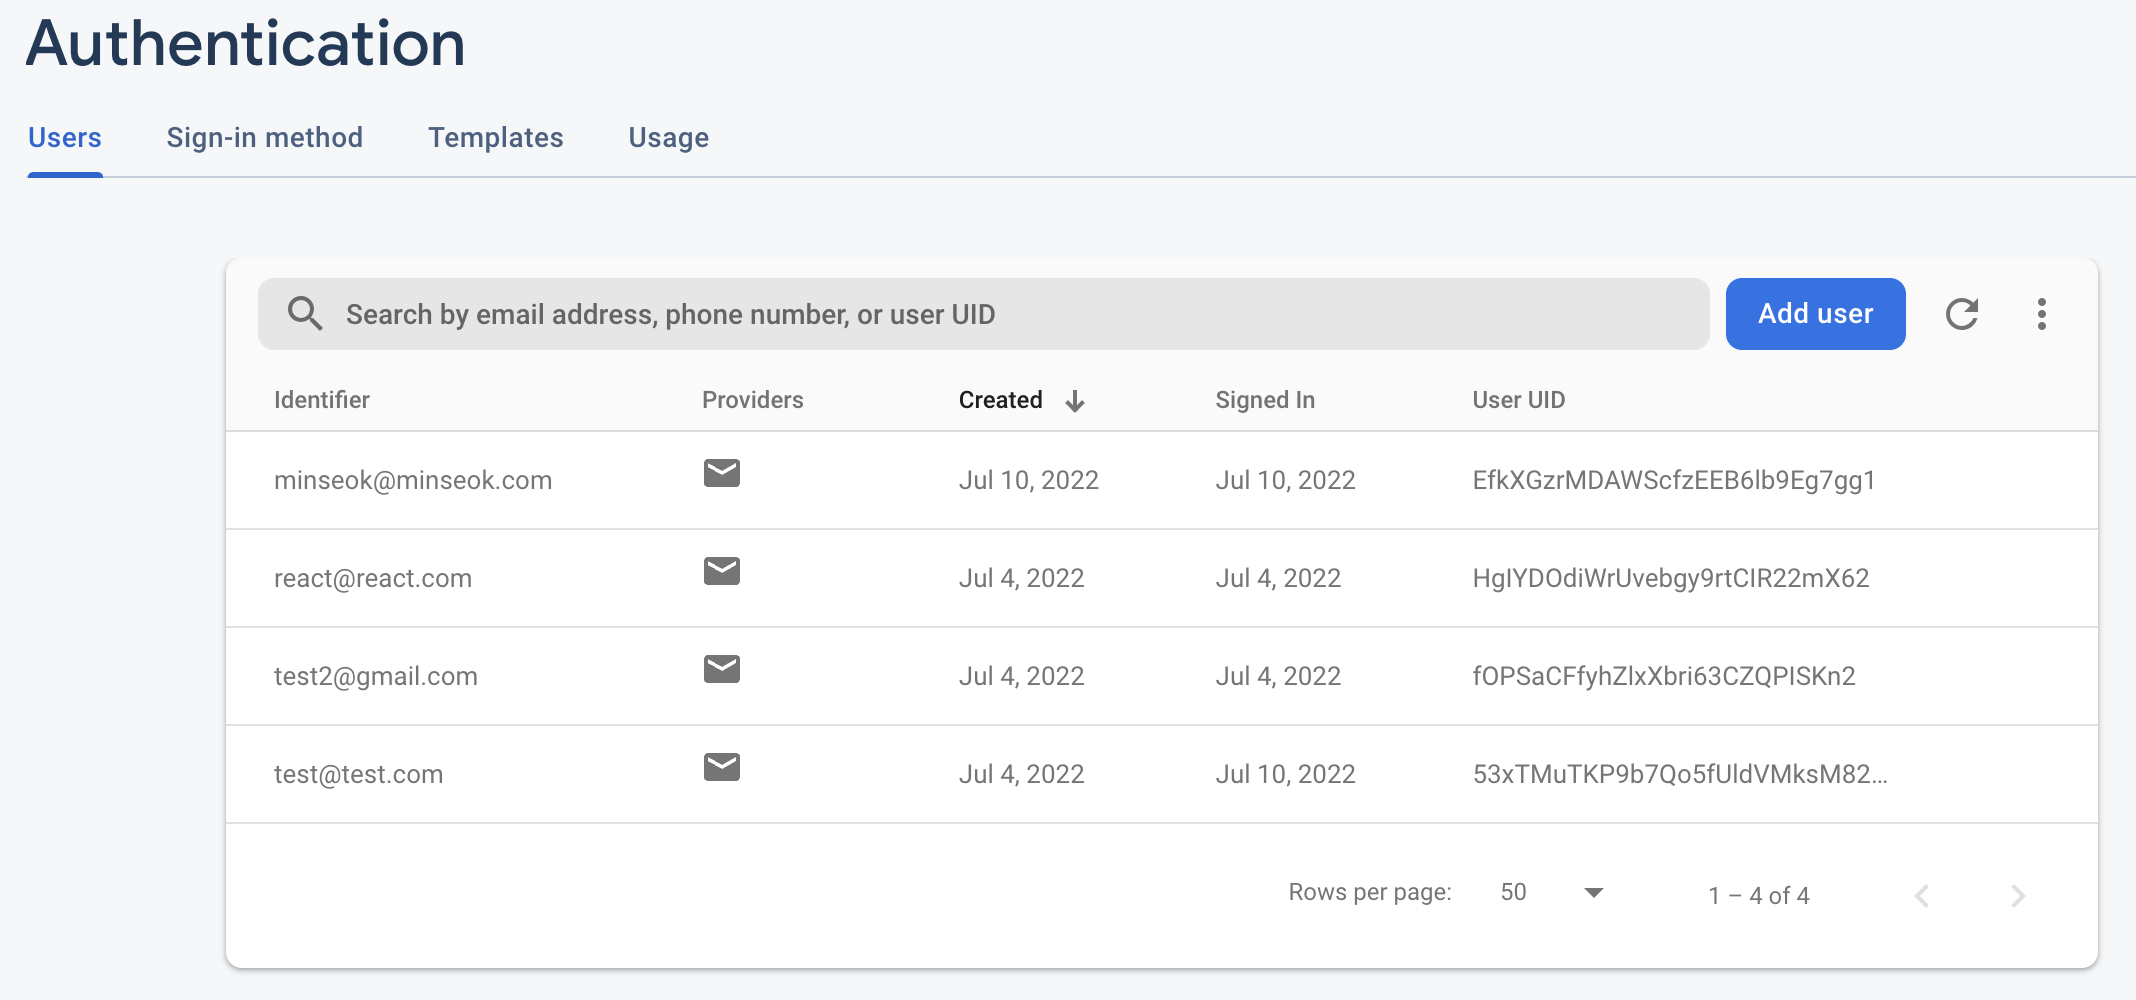Screen dimensions: 2136x1000
Task: Select the Usage tab
Action: [x=668, y=138]
